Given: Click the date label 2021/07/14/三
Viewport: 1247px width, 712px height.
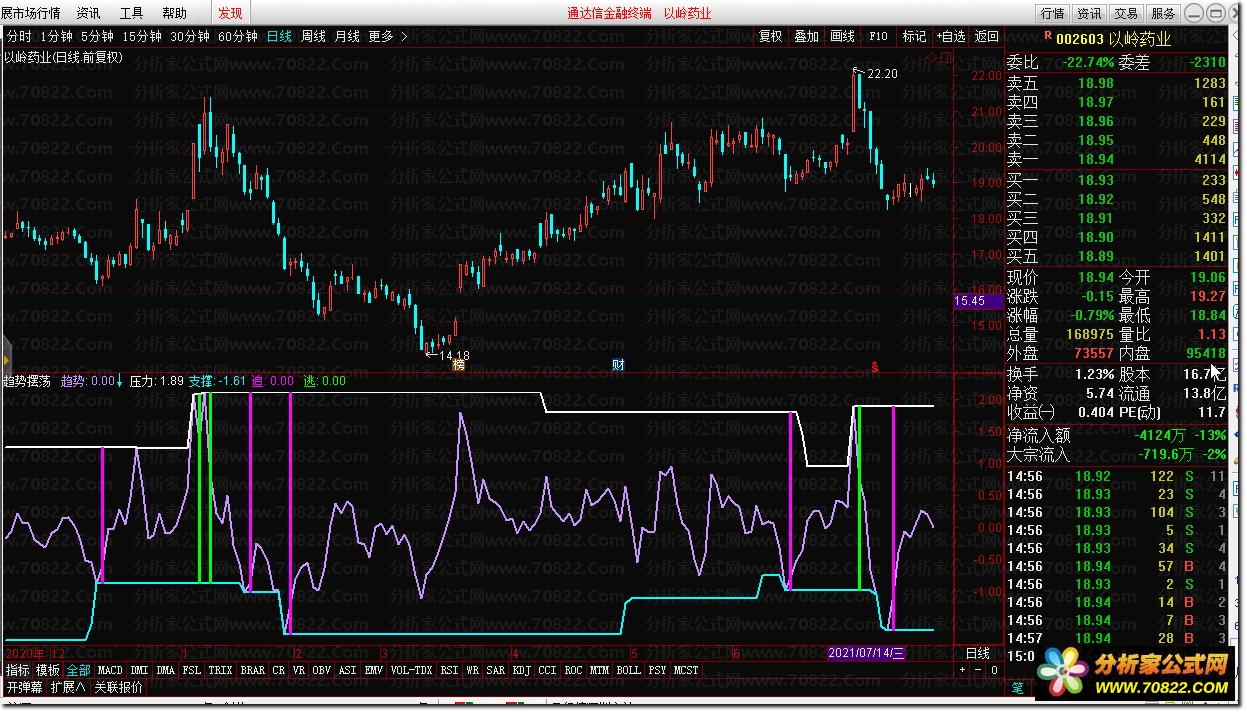Looking at the screenshot, I should point(867,653).
